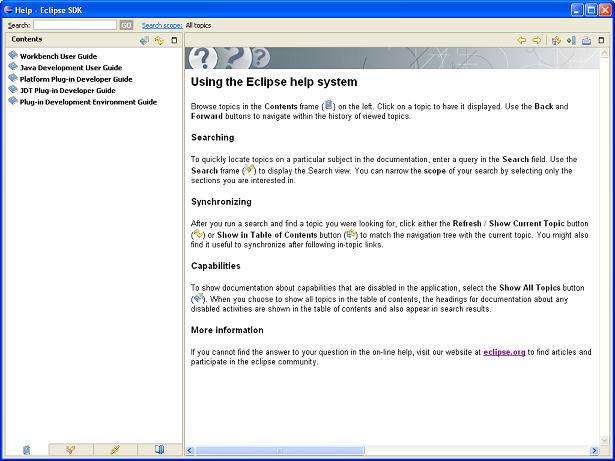The height and width of the screenshot is (461, 615).
Task: Select Java Development User Guide topic
Action: click(x=71, y=67)
